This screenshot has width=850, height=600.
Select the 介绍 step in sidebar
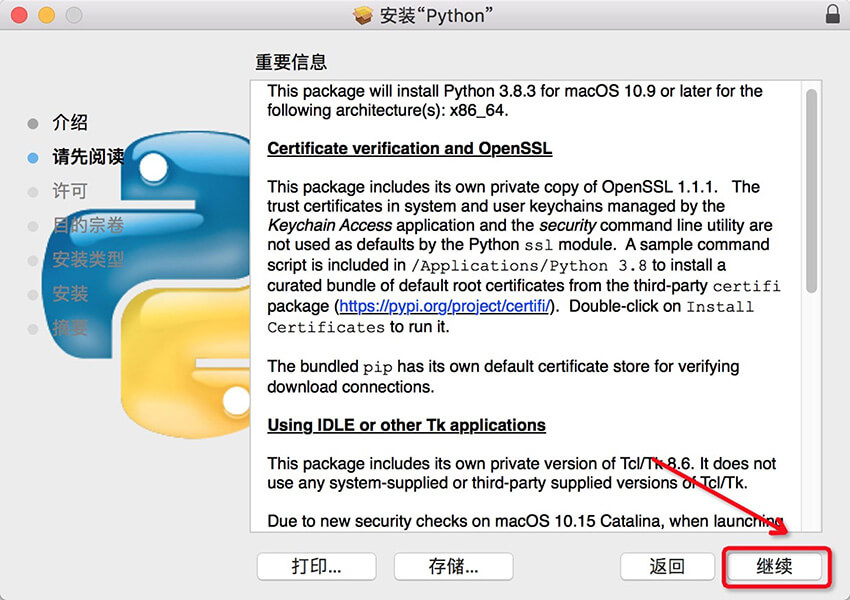tap(70, 122)
